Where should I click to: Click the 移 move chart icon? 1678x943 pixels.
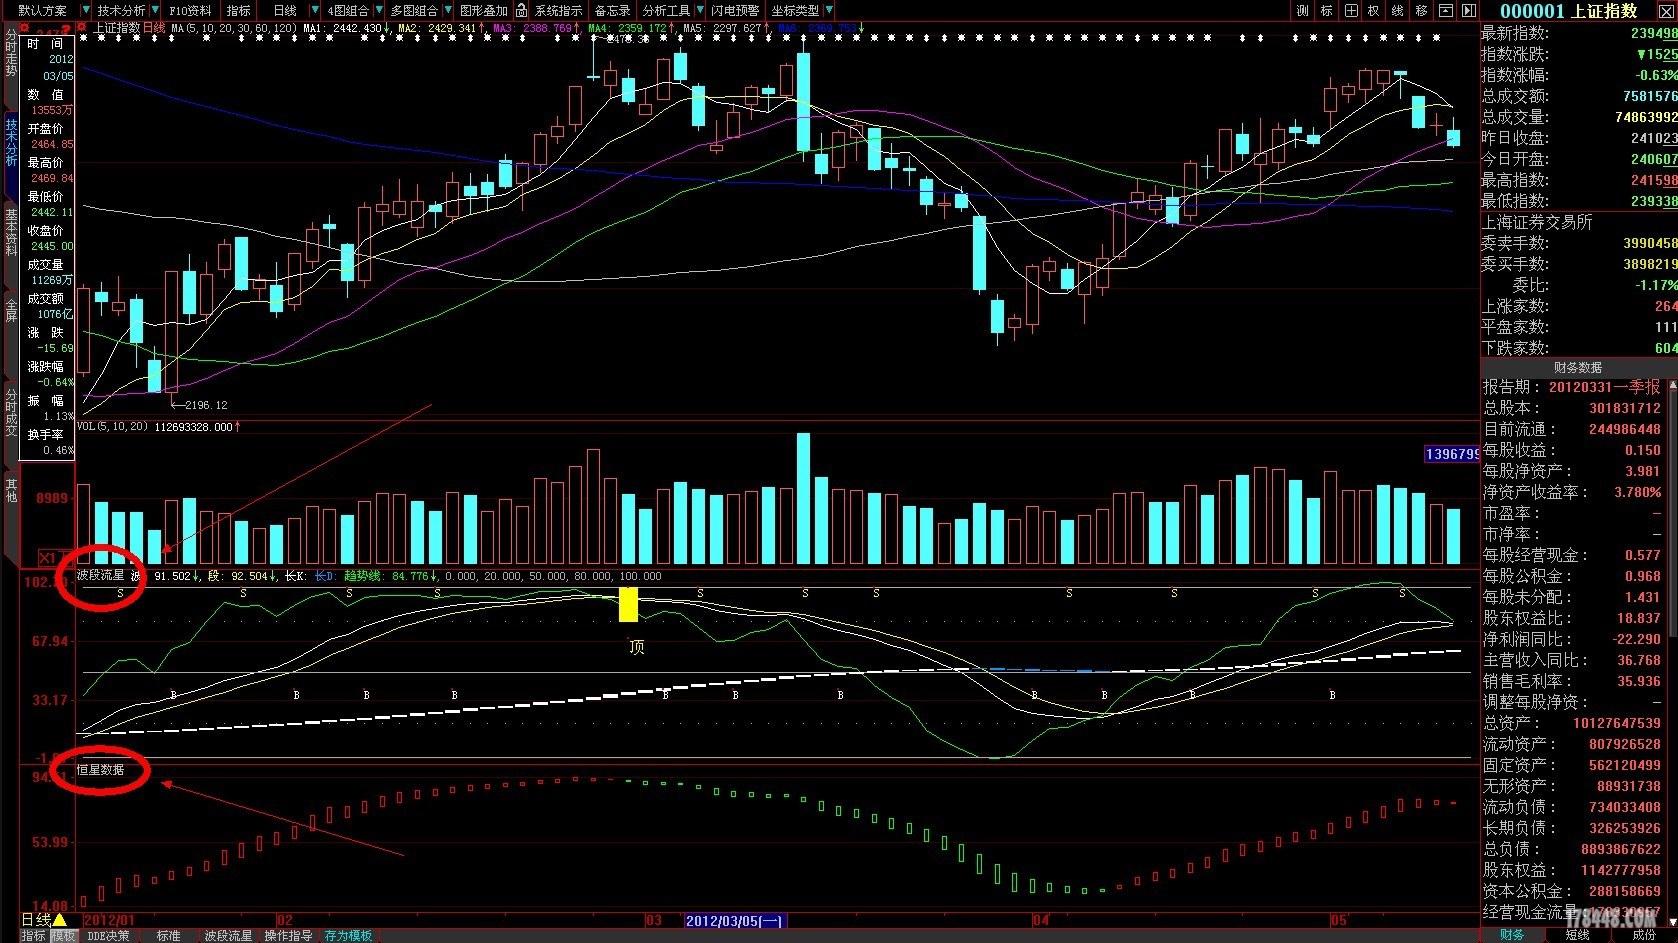1421,10
